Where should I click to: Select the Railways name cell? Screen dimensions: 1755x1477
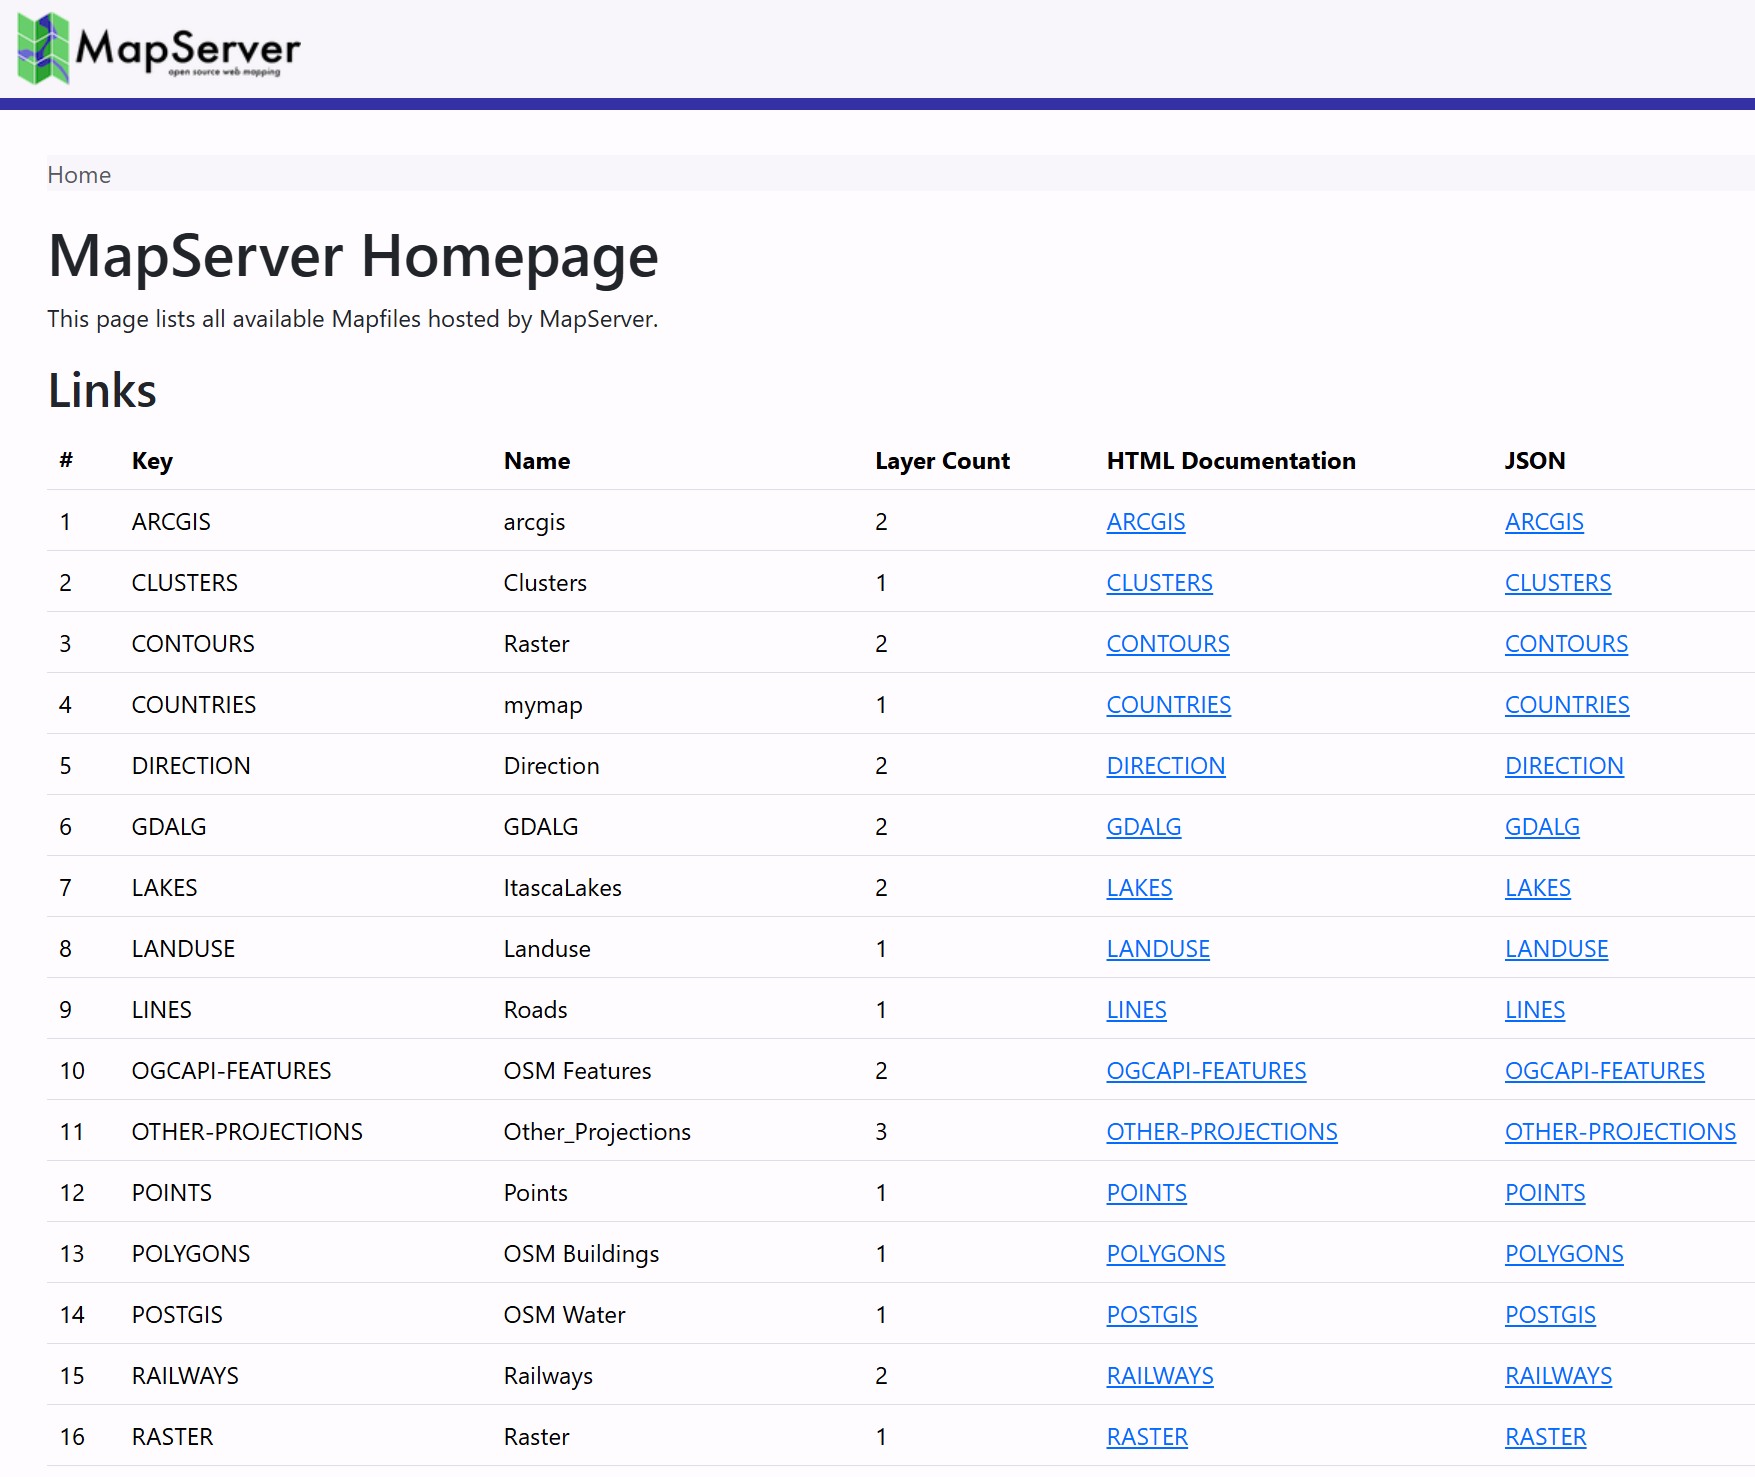548,1376
